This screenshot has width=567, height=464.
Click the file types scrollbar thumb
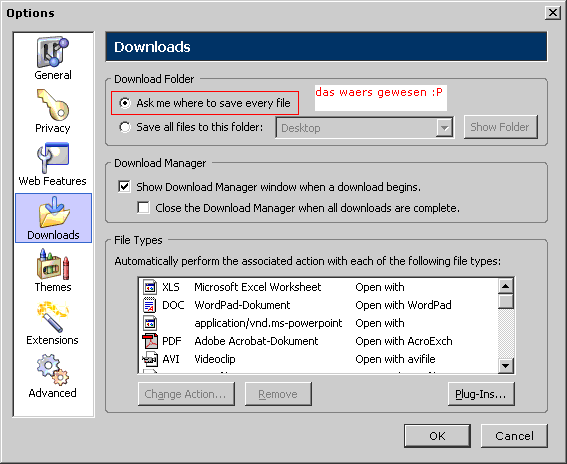click(506, 301)
